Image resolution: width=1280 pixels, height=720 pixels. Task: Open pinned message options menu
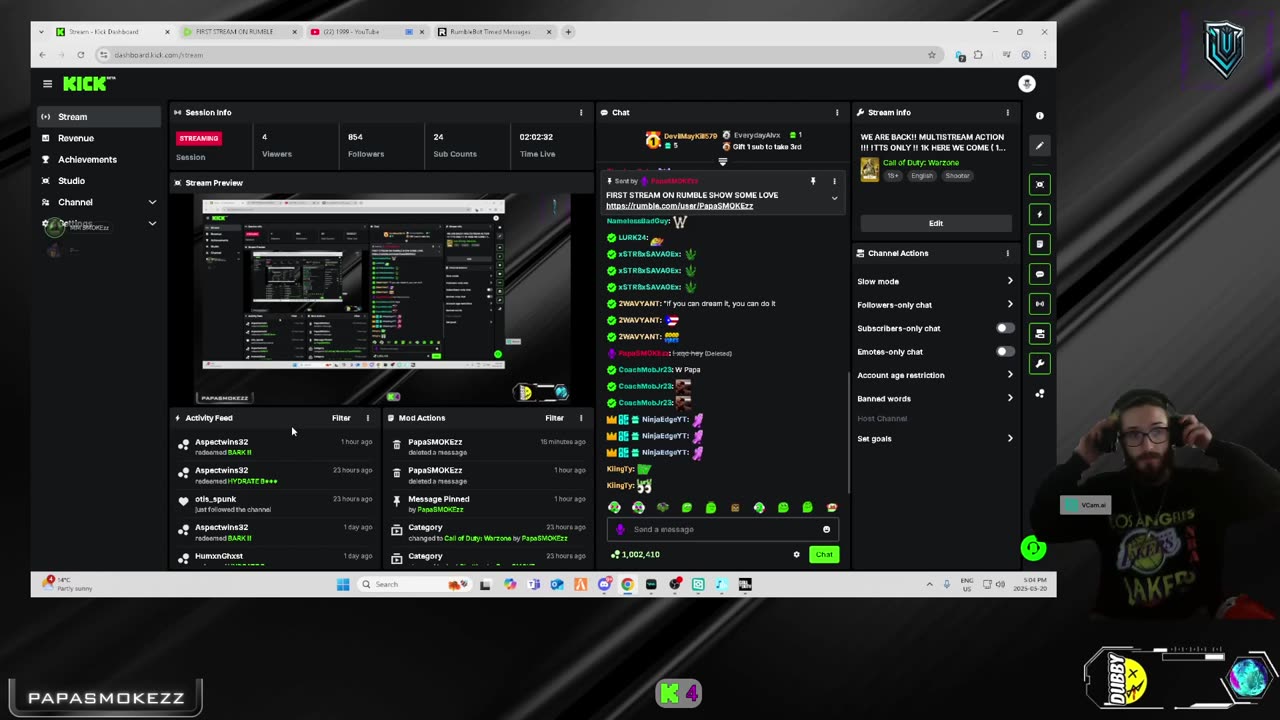tap(834, 181)
